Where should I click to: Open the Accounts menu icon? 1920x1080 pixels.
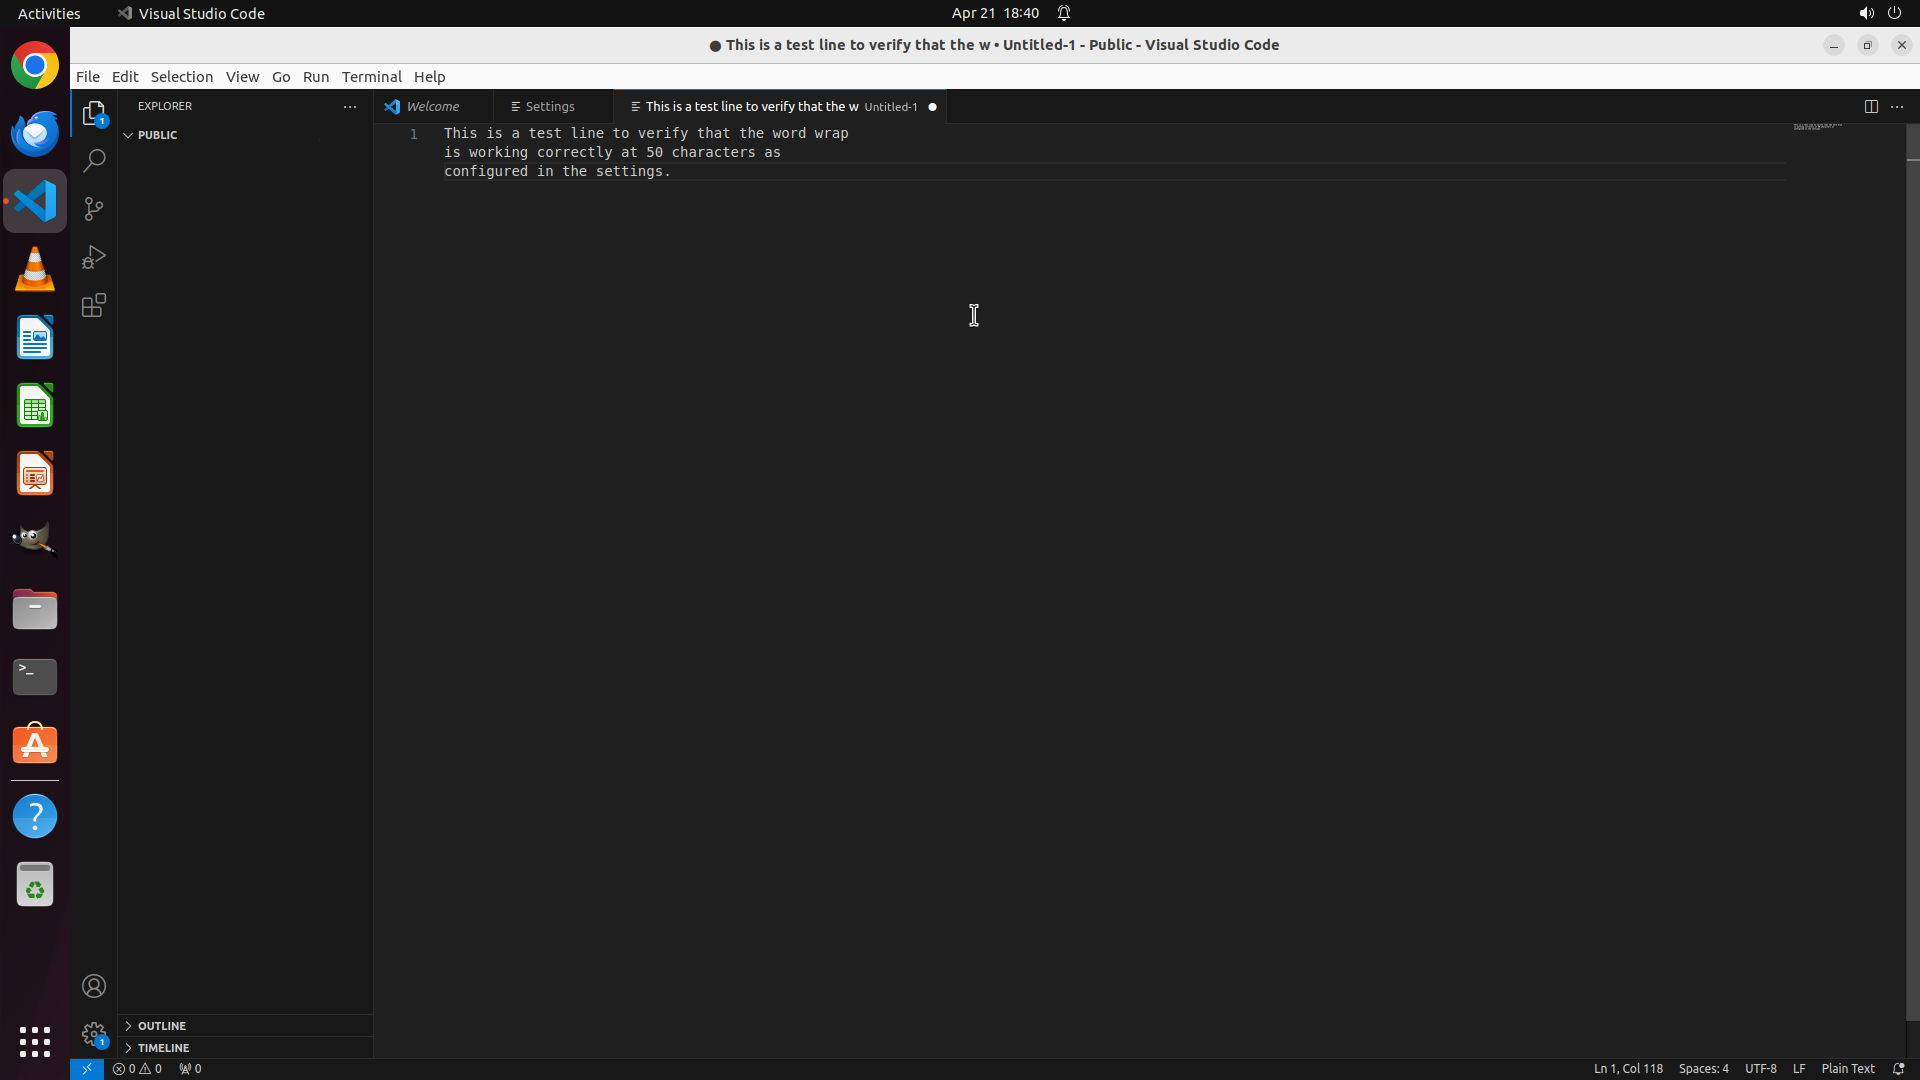coord(94,986)
